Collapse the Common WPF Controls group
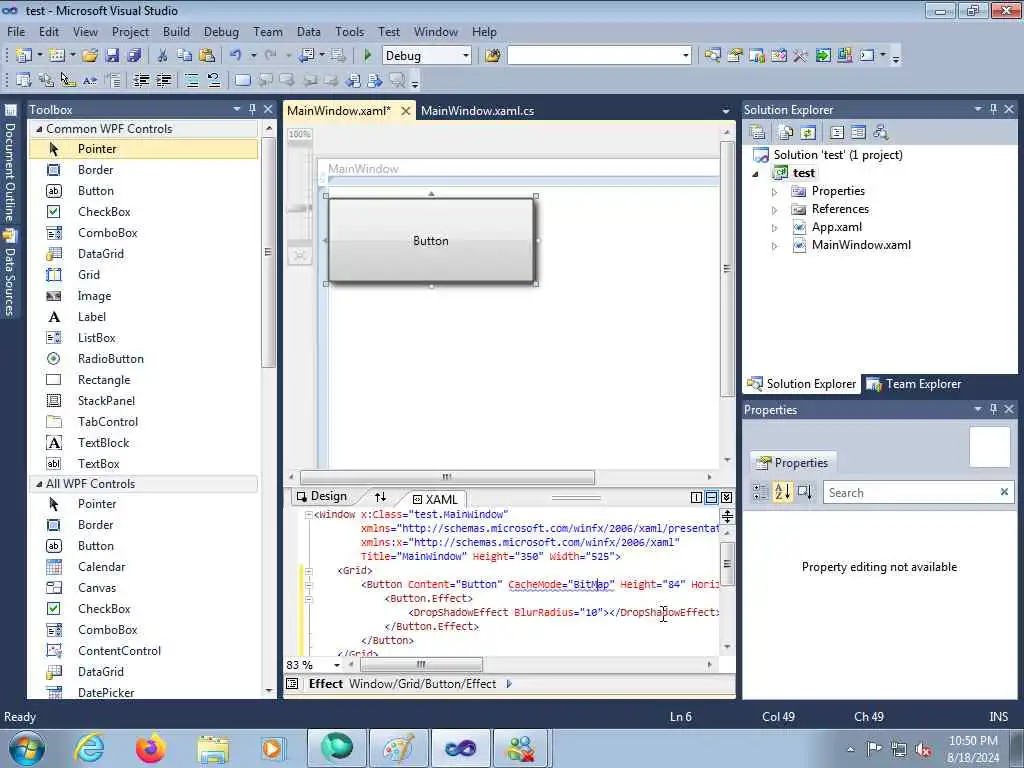 pyautogui.click(x=39, y=129)
